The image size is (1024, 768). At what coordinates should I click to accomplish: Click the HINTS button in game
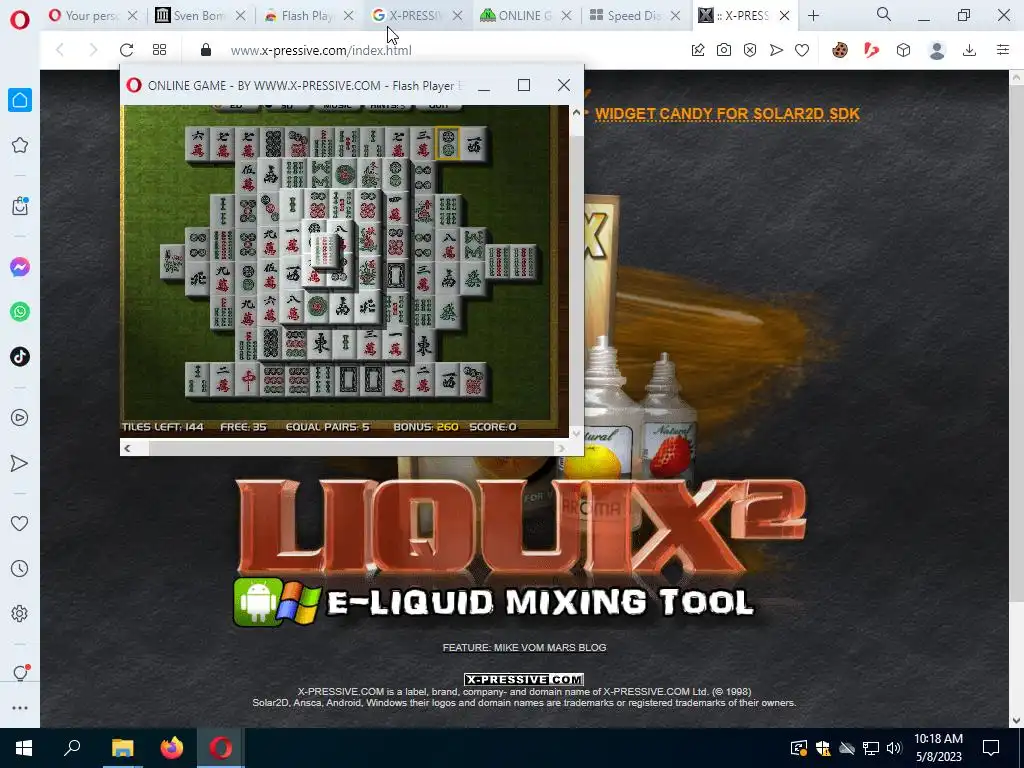(388, 106)
